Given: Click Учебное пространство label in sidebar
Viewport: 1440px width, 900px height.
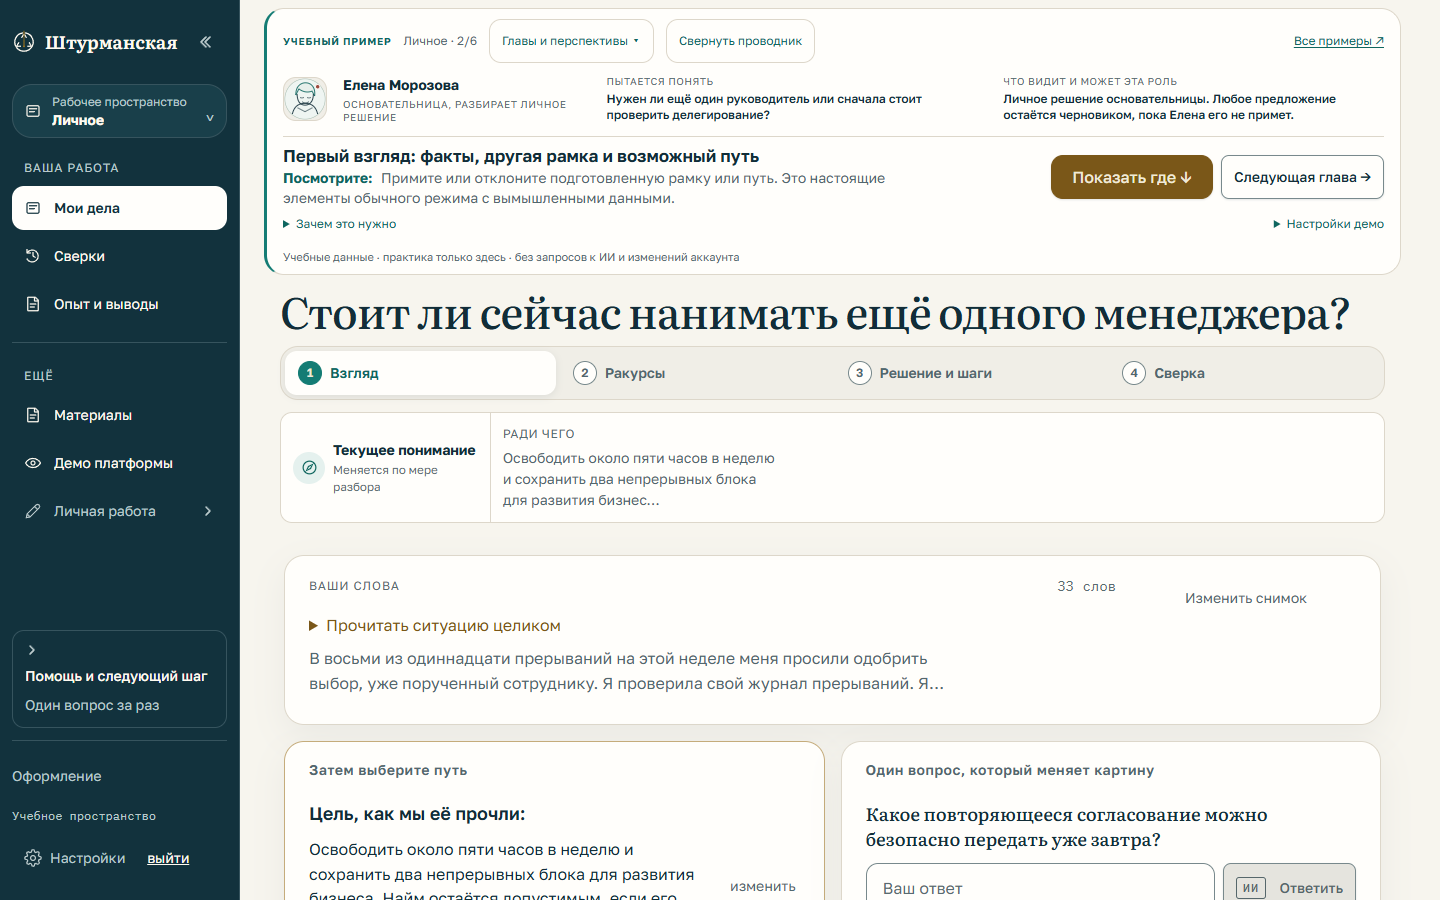Looking at the screenshot, I should (84, 816).
